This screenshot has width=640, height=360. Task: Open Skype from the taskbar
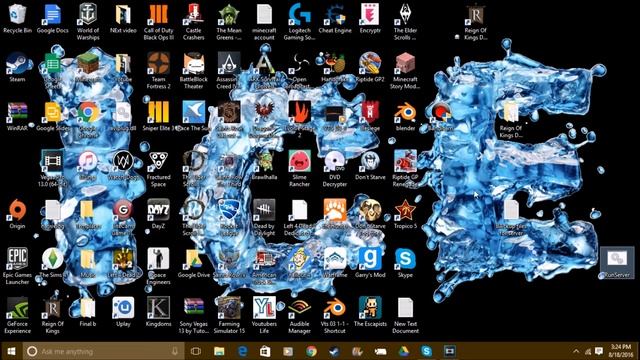[427, 351]
